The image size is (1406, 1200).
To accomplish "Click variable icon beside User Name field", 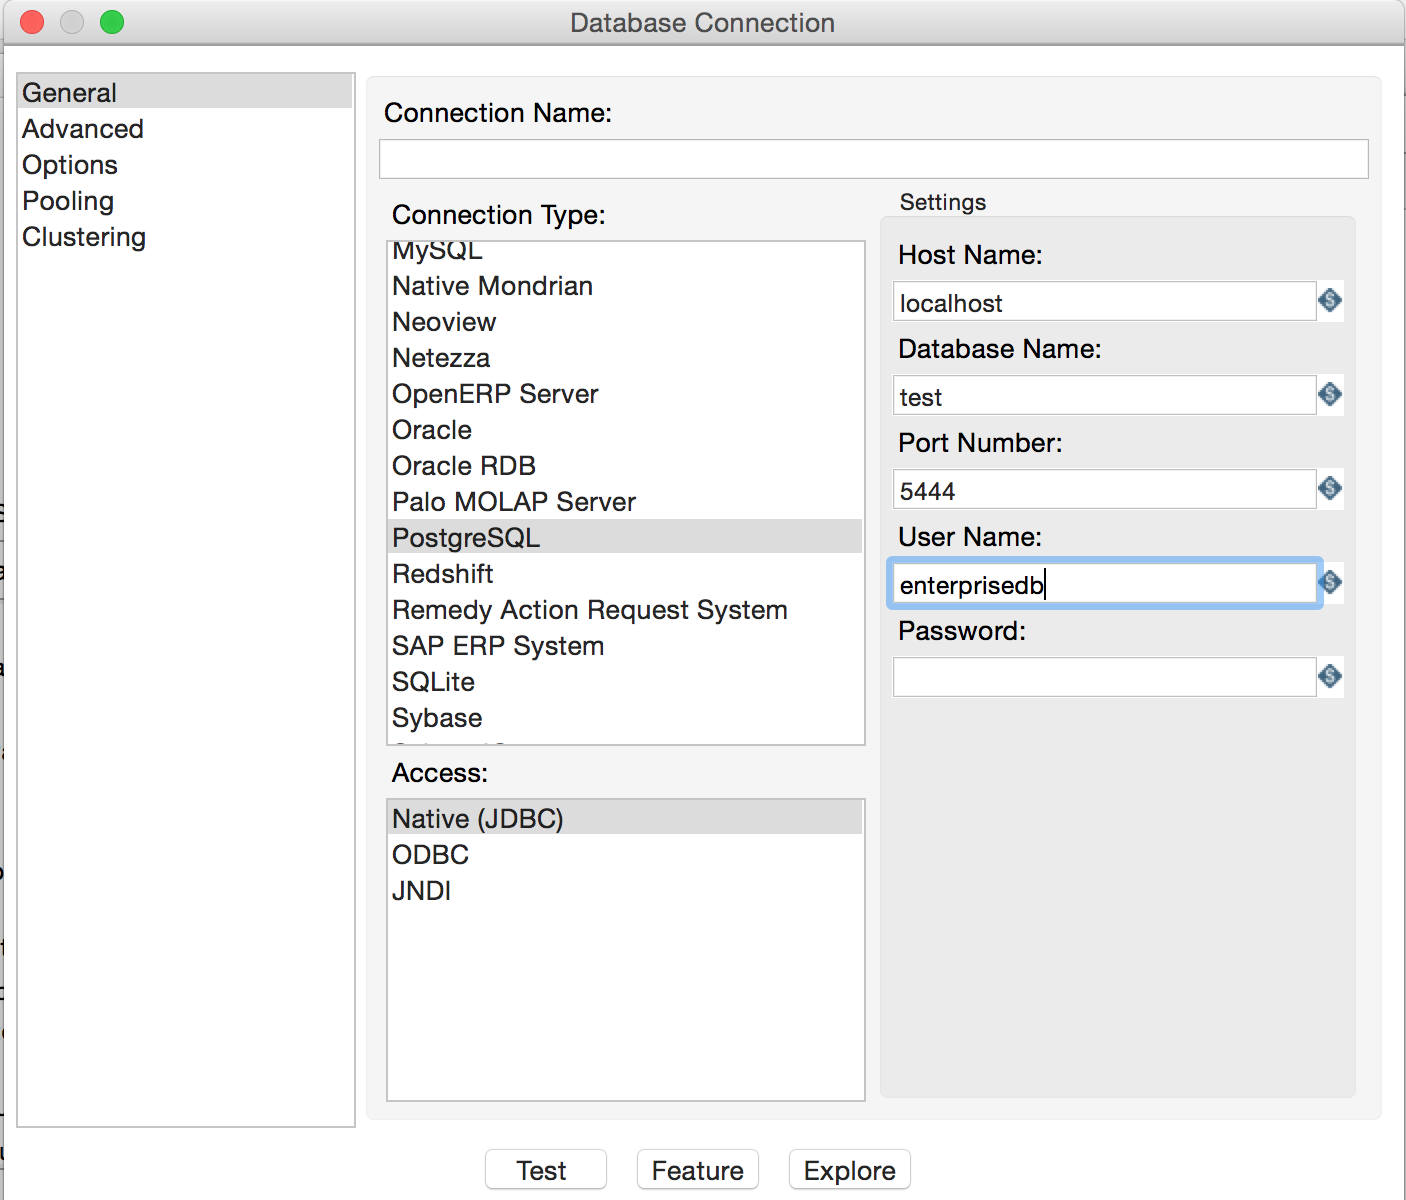I will (x=1330, y=582).
